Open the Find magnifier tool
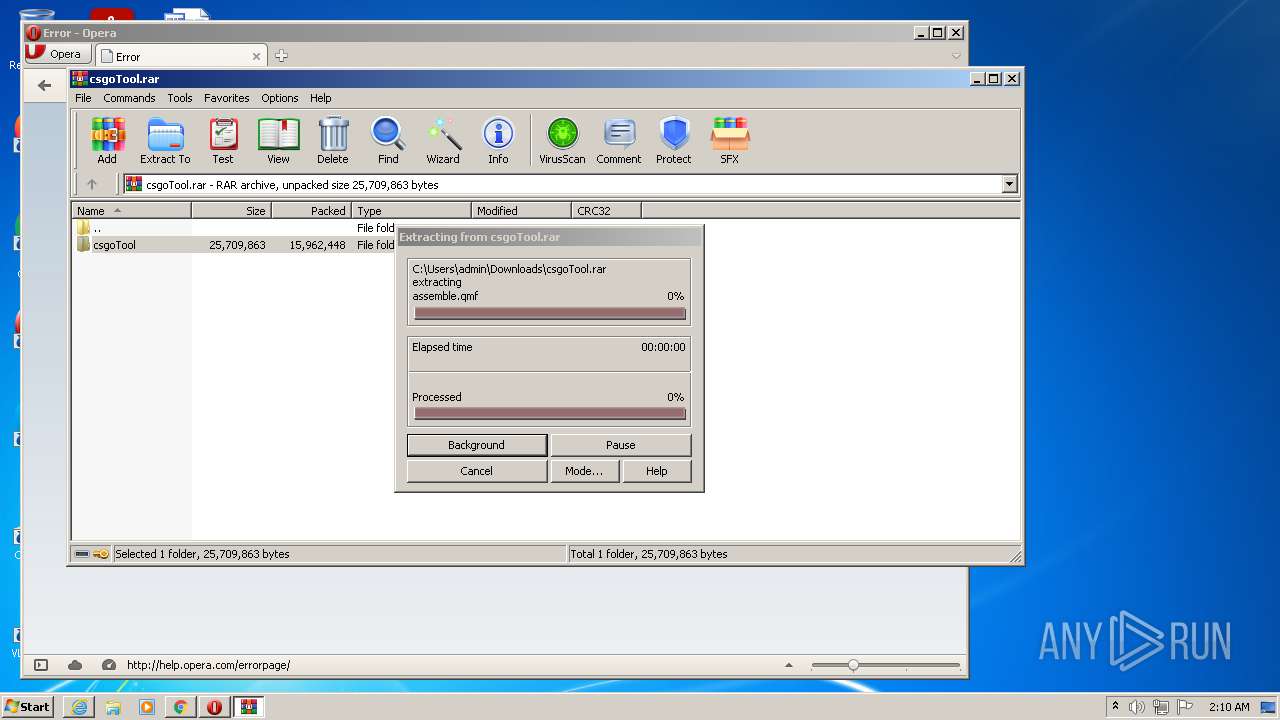1280x720 pixels. (388, 140)
